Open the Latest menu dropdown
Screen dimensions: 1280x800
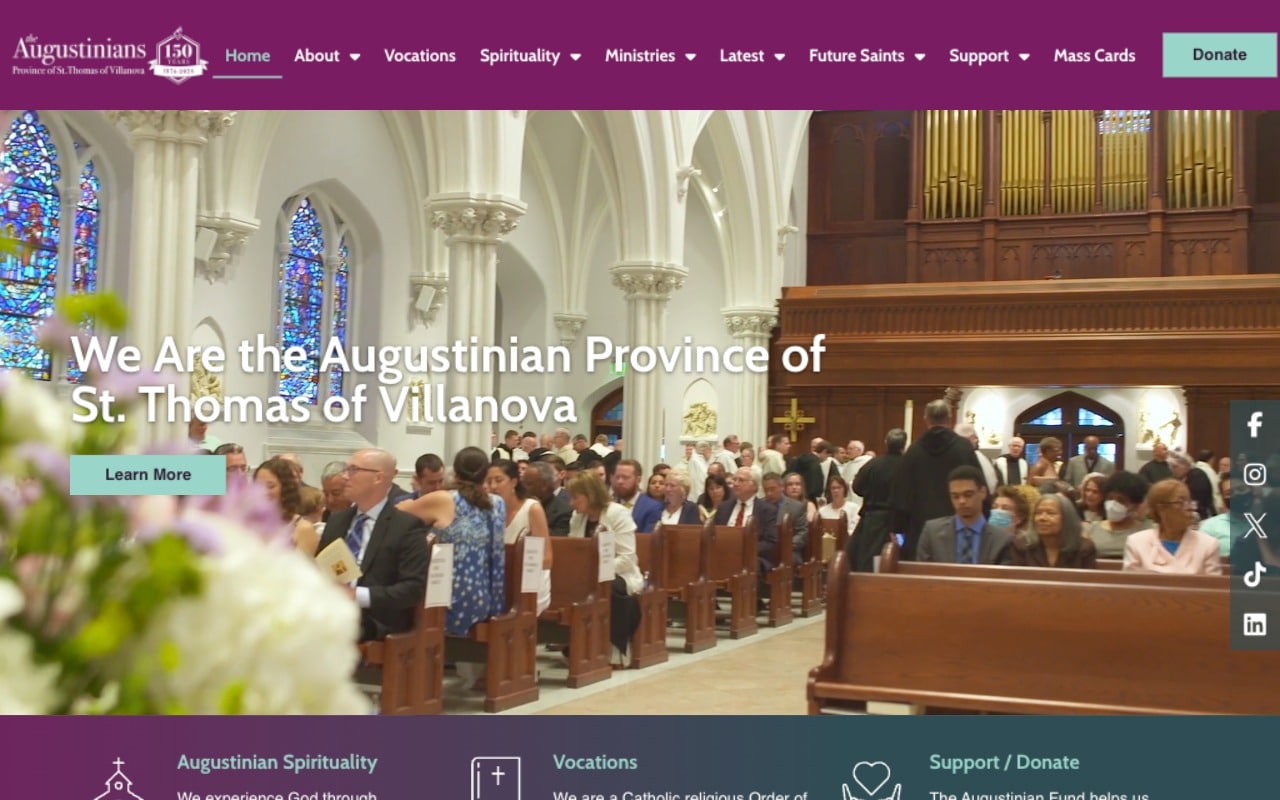click(752, 56)
